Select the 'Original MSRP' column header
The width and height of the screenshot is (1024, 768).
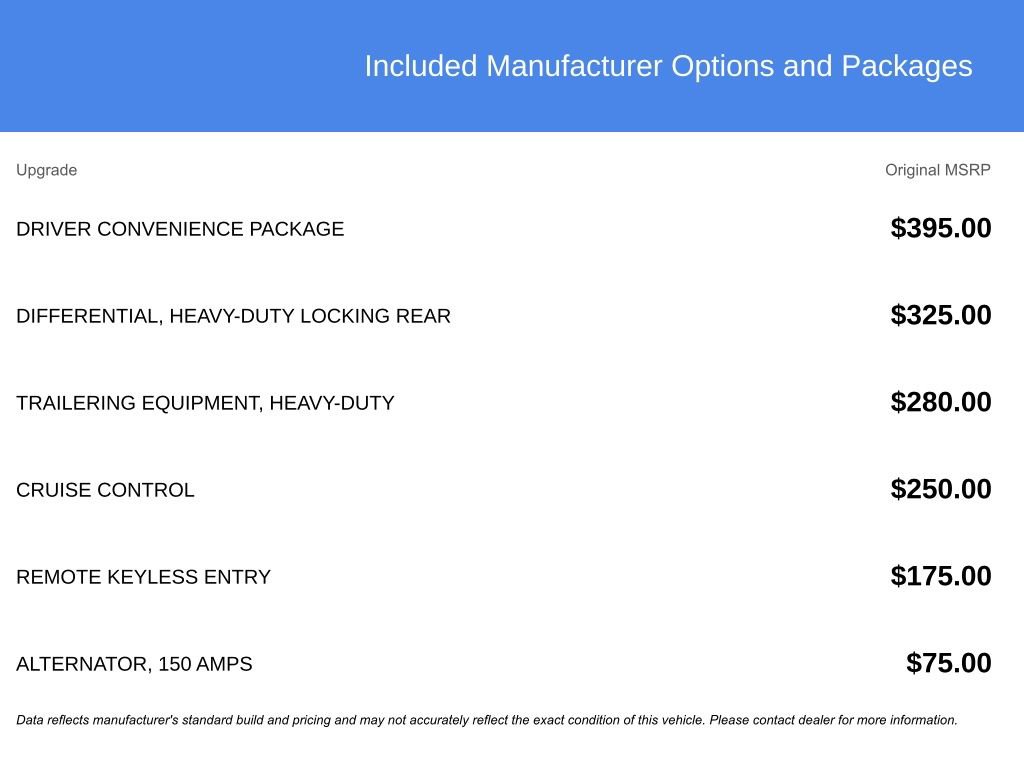click(937, 170)
